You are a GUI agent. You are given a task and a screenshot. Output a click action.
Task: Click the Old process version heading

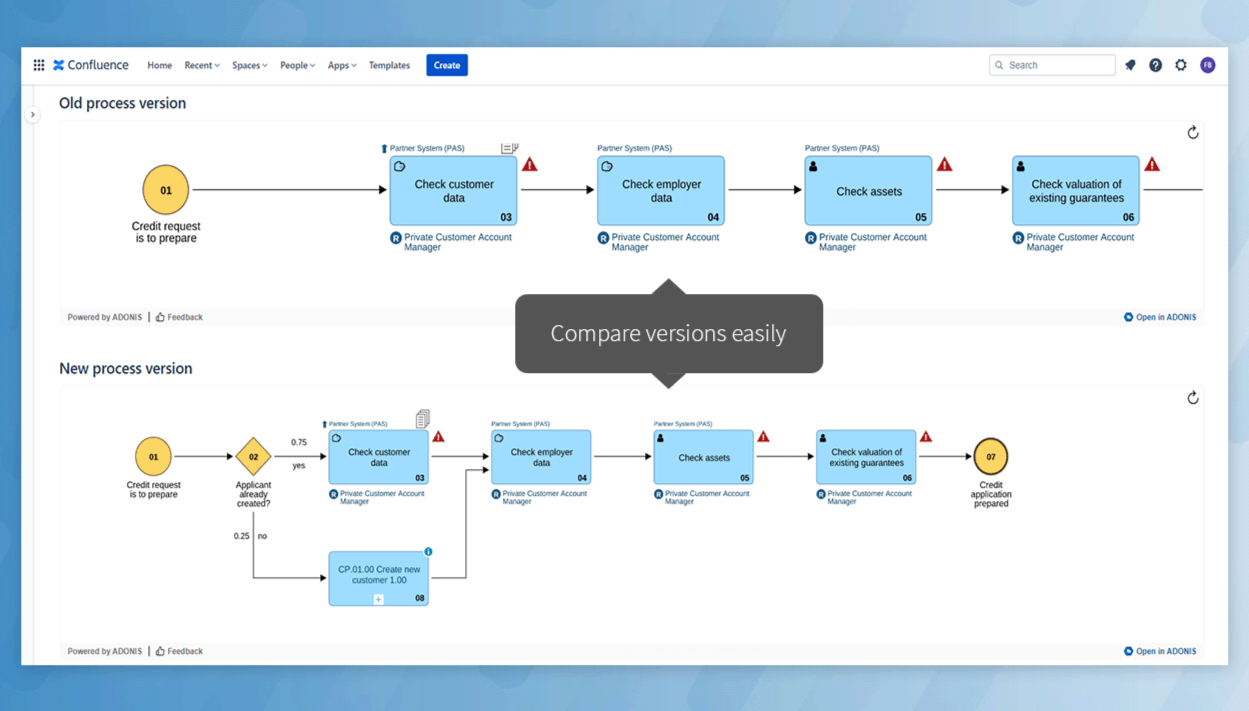coord(122,103)
